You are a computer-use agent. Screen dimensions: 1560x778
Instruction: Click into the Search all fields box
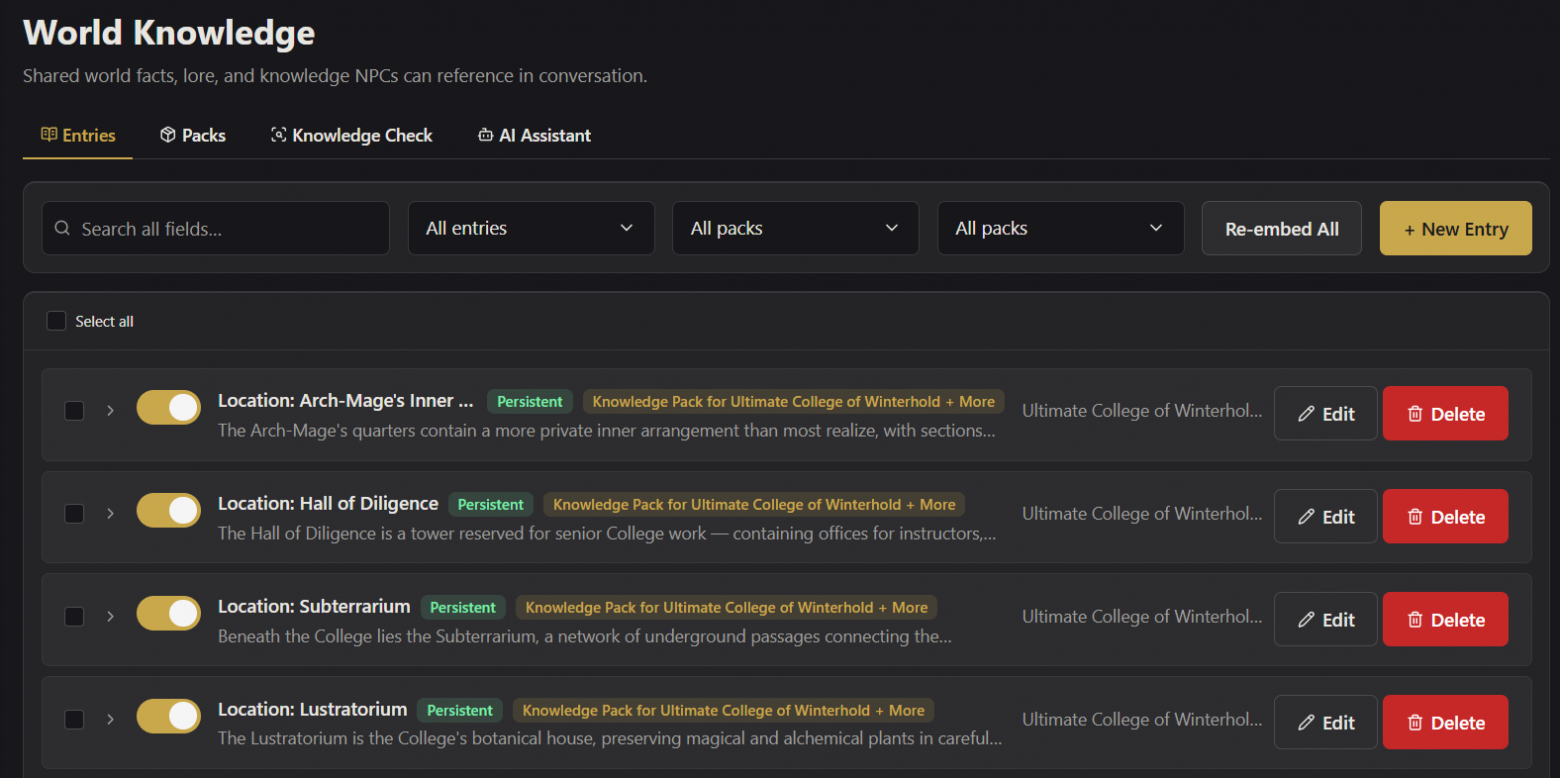[x=216, y=228]
